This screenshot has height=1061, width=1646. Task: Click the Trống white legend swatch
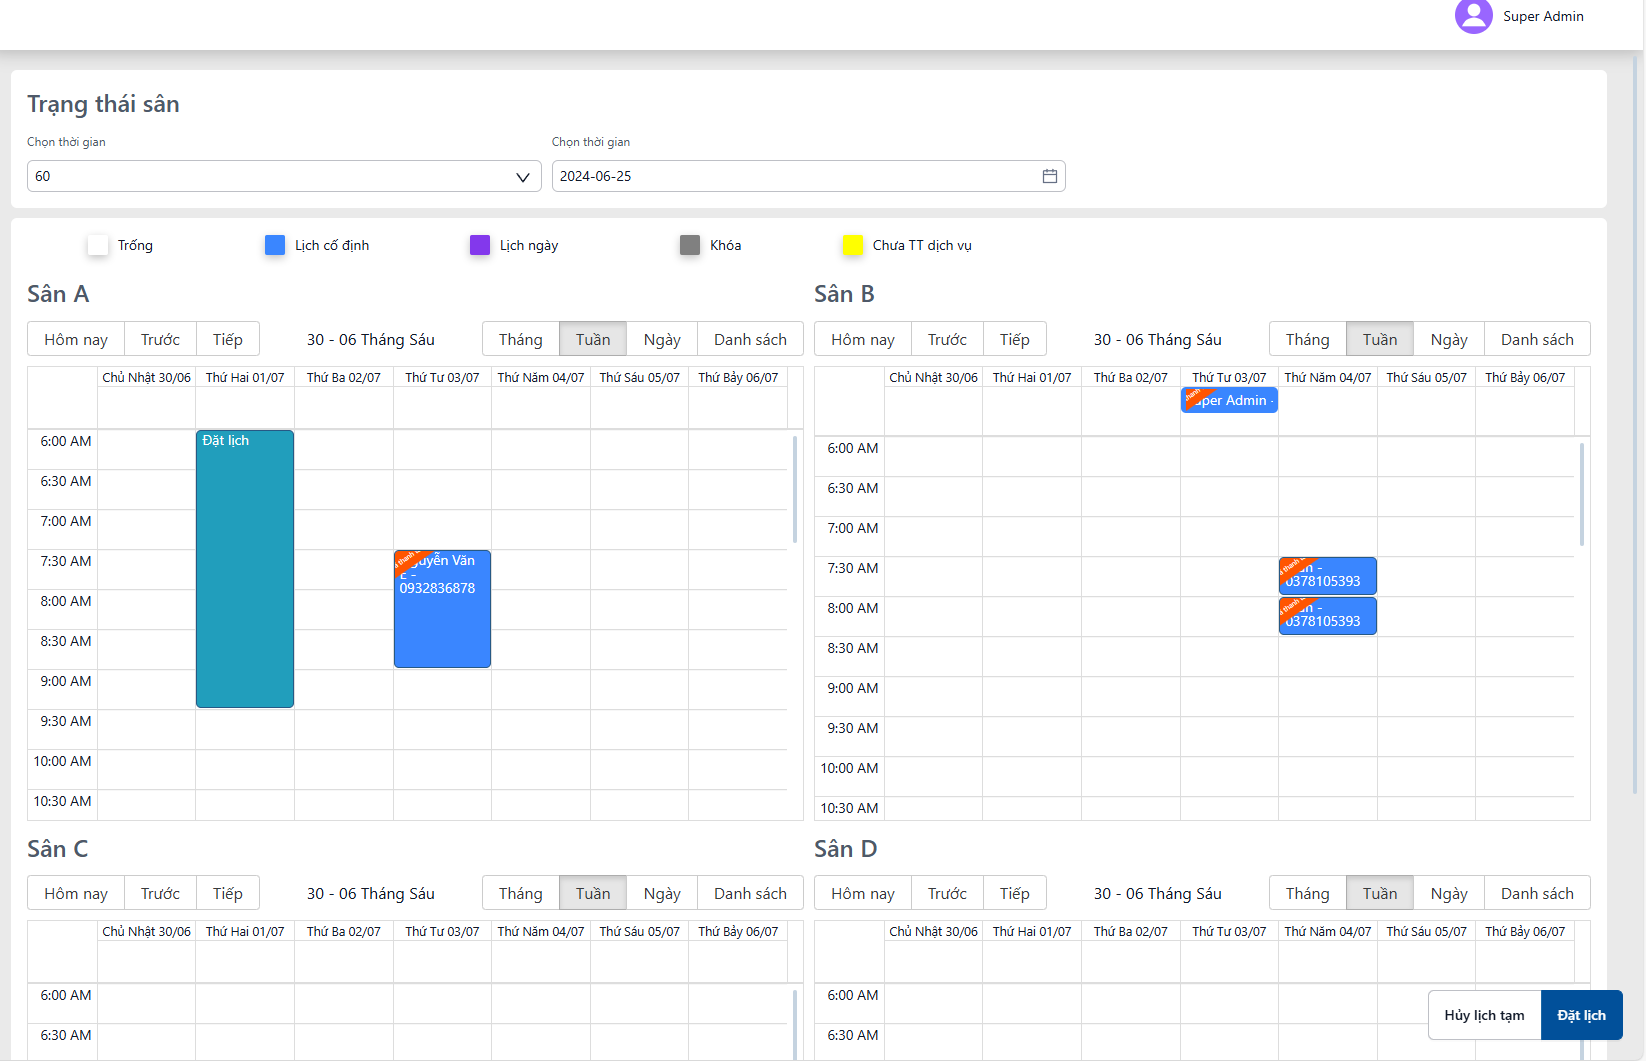pyautogui.click(x=98, y=245)
